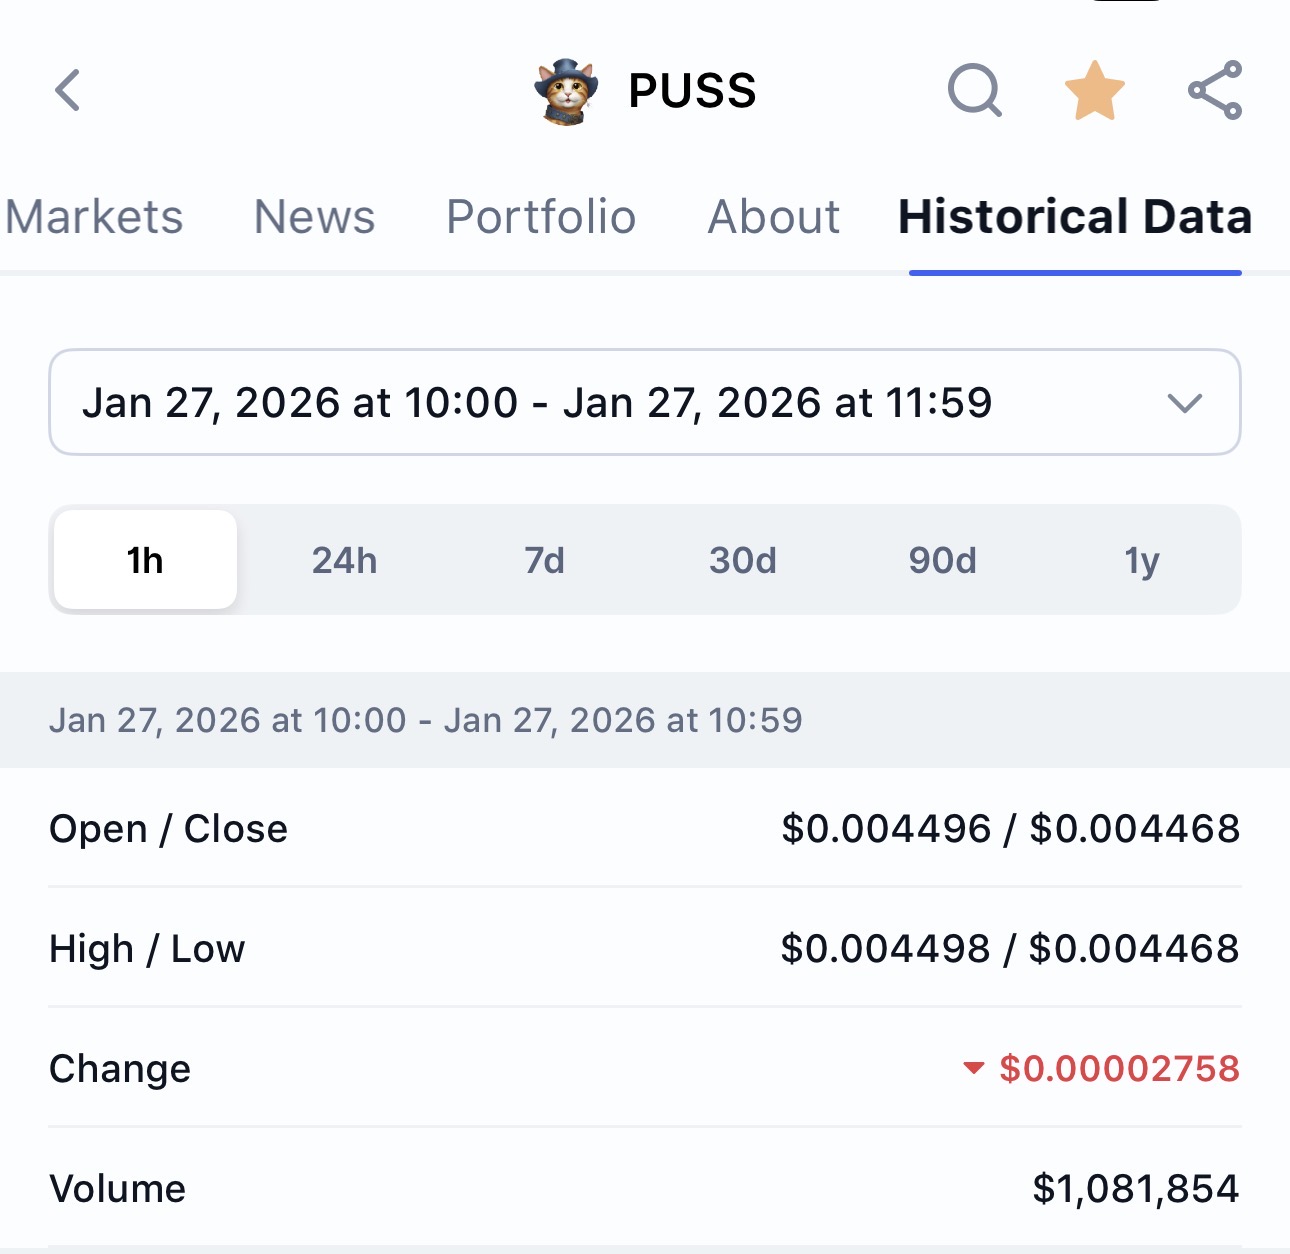Go to the Portfolio tab
Image resolution: width=1290 pixels, height=1254 pixels.
point(541,217)
